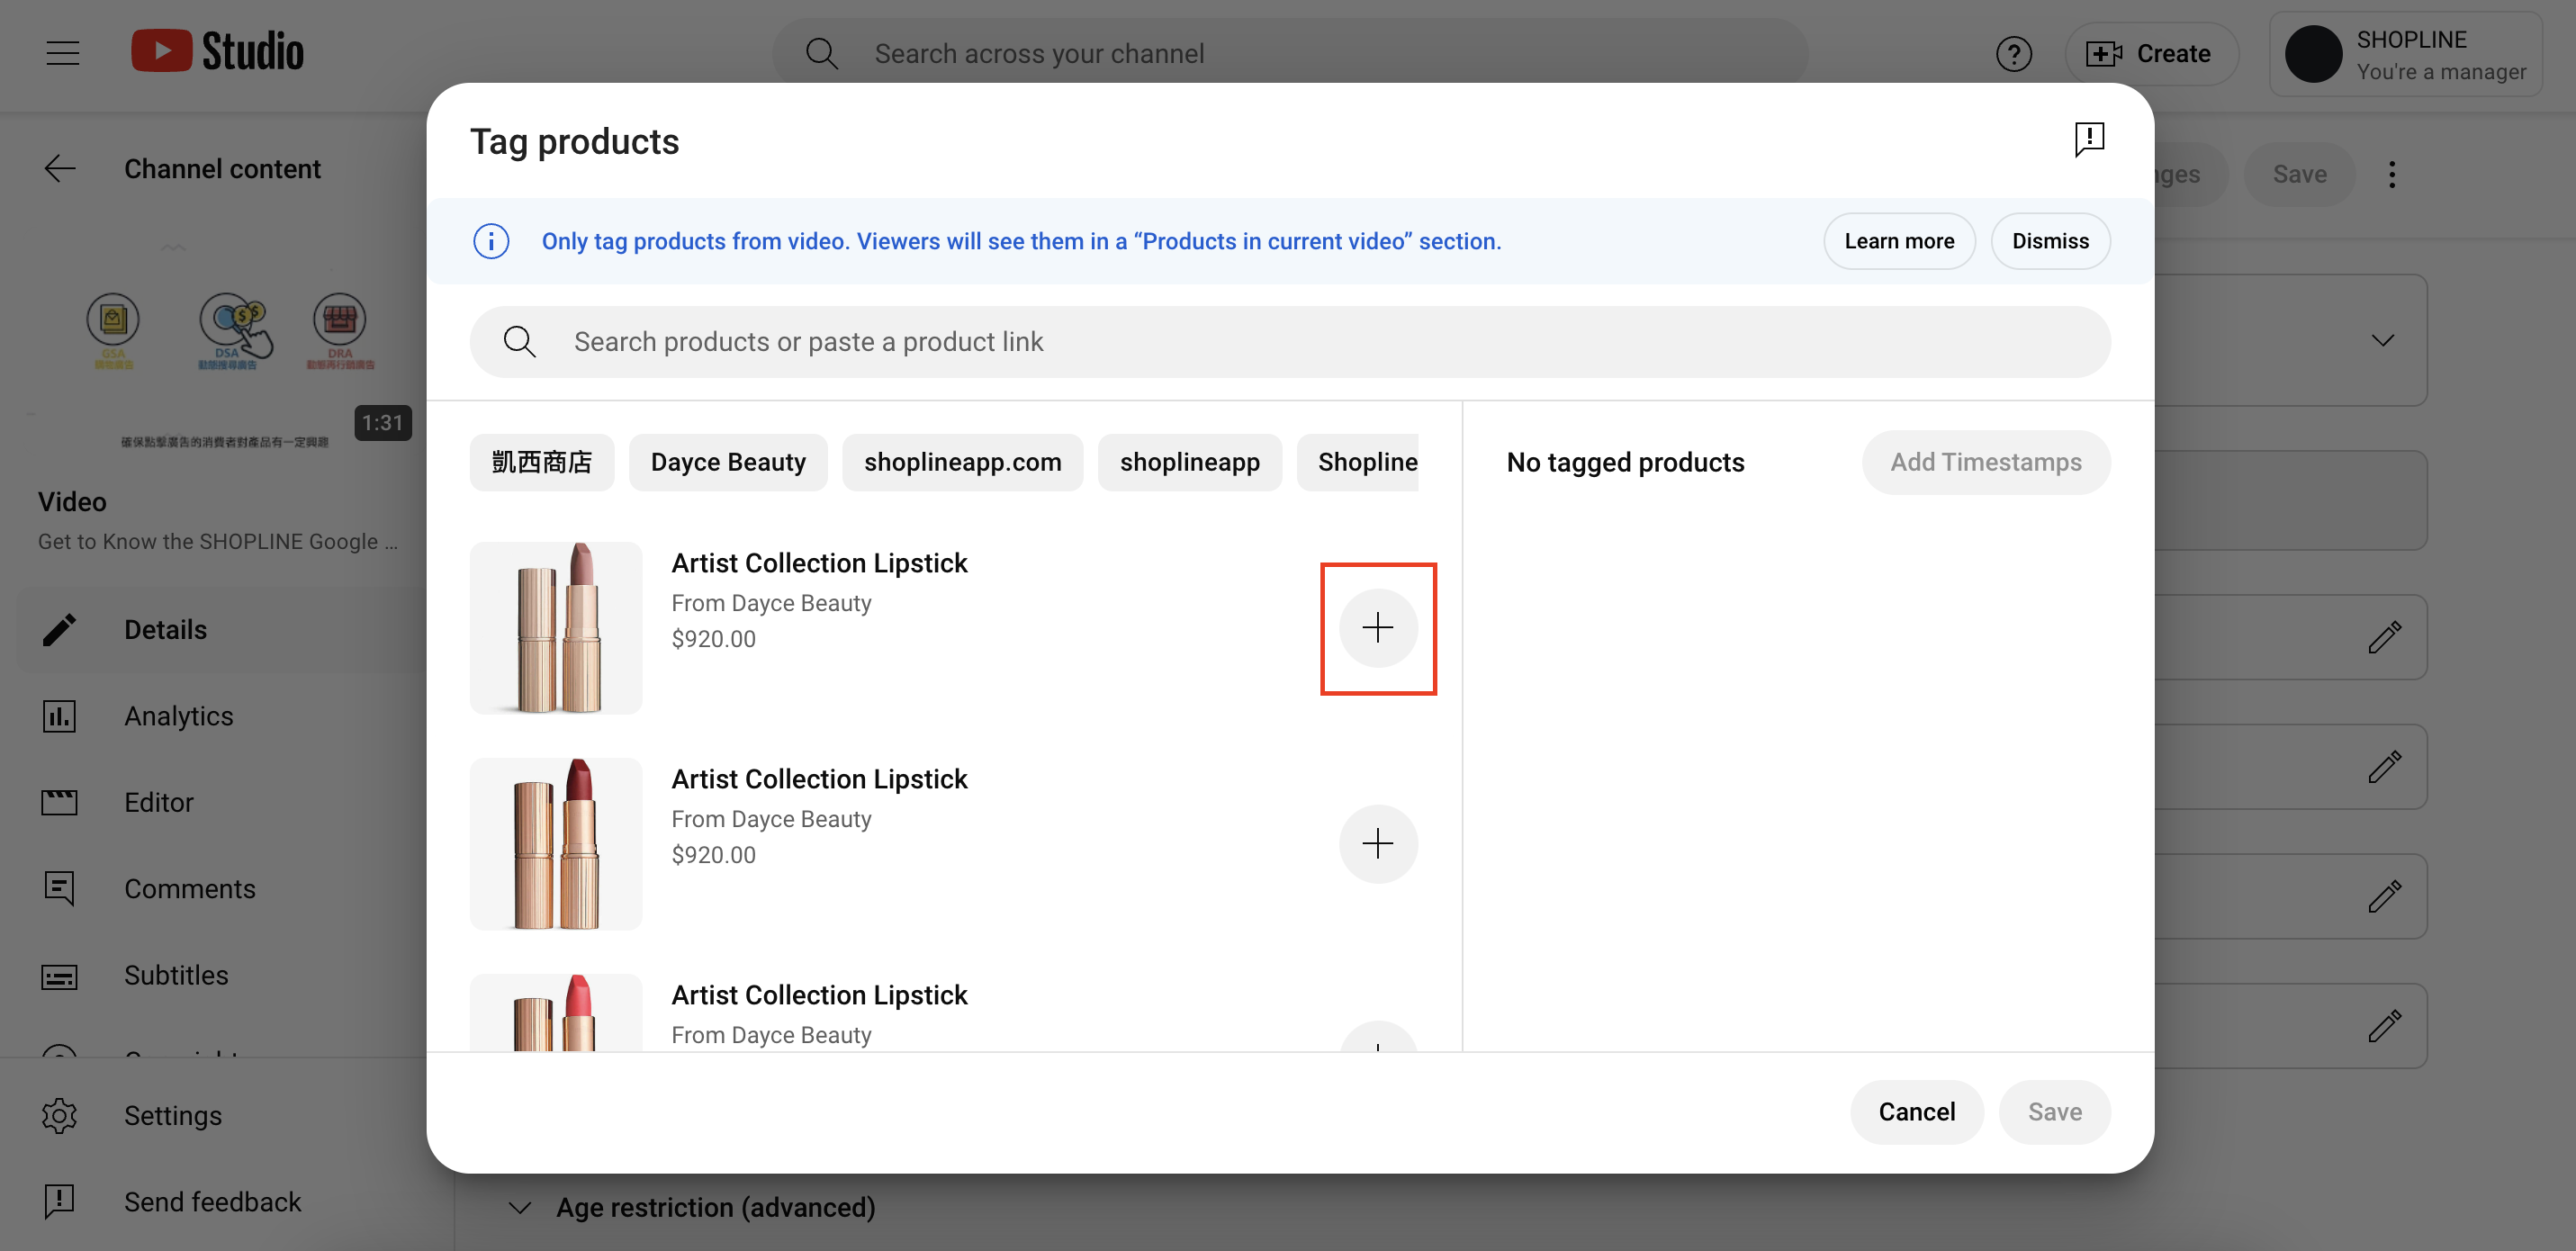Viewport: 2576px width, 1251px height.
Task: Save the tagged products
Action: pos(2053,1111)
